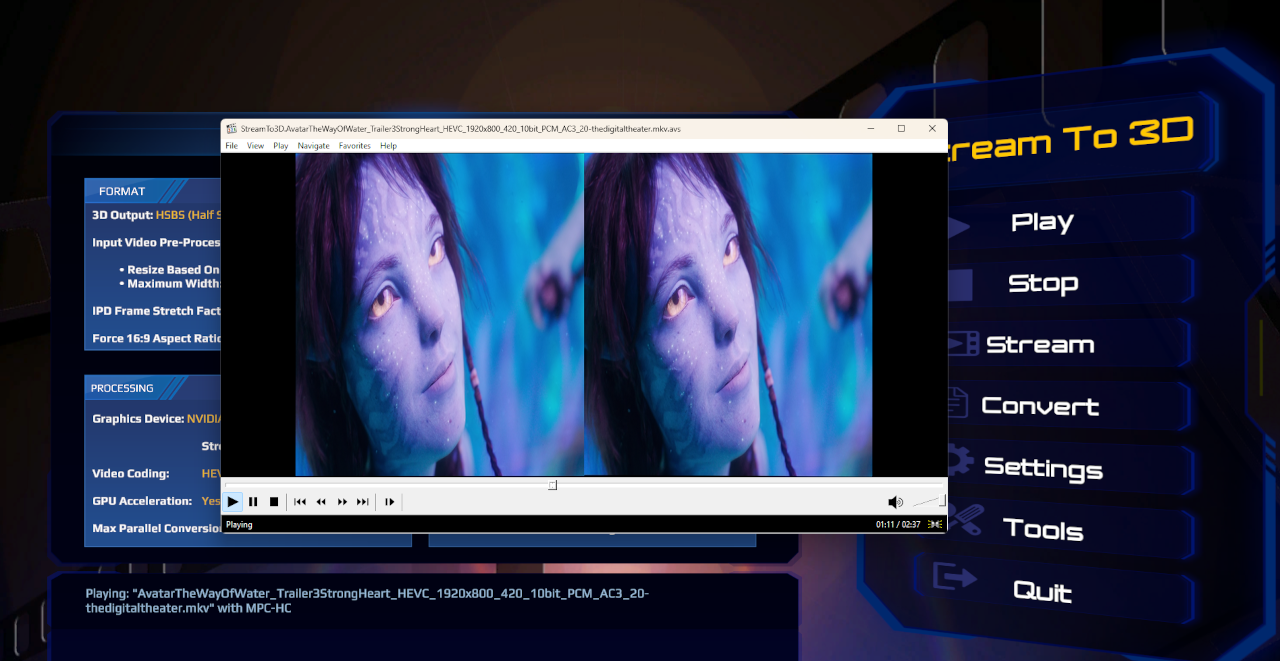Click the 'Graphics Device:' text in the PROCESSING panel
The width and height of the screenshot is (1280, 661).
click(x=138, y=419)
